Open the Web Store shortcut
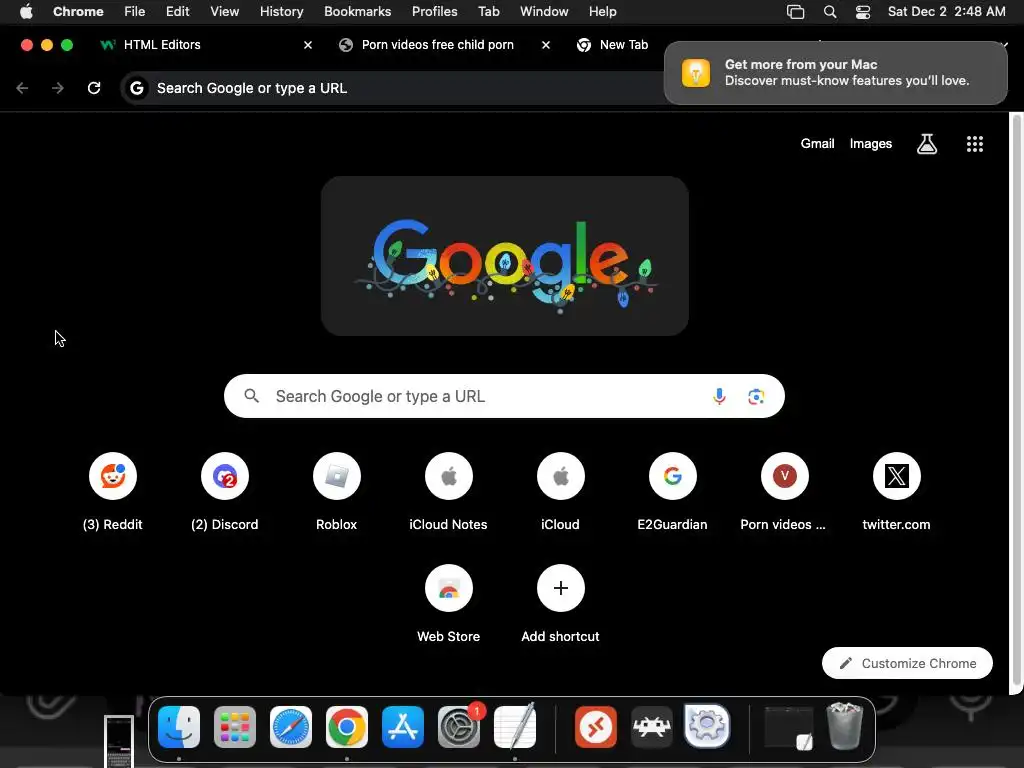 click(449, 588)
